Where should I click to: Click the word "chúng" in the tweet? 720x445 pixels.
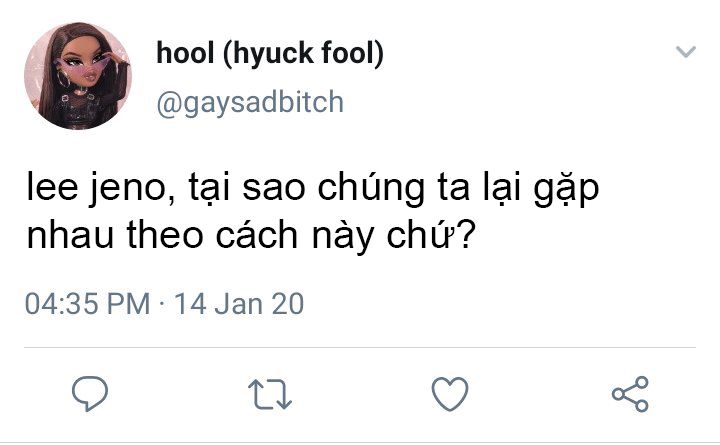[371, 189]
